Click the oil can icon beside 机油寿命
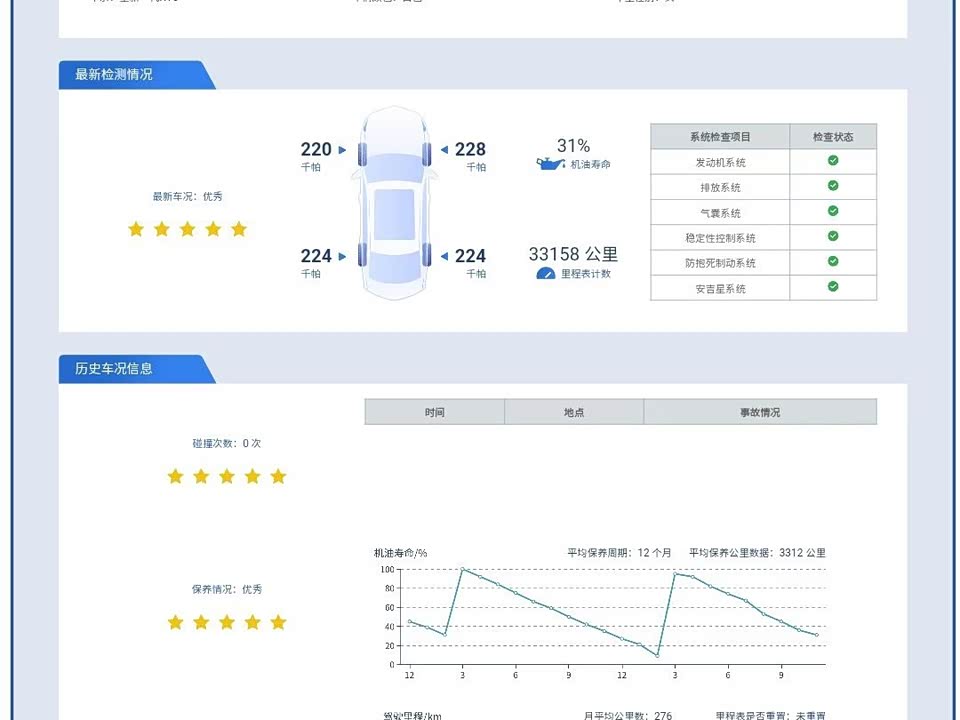960x720 pixels. tap(550, 164)
